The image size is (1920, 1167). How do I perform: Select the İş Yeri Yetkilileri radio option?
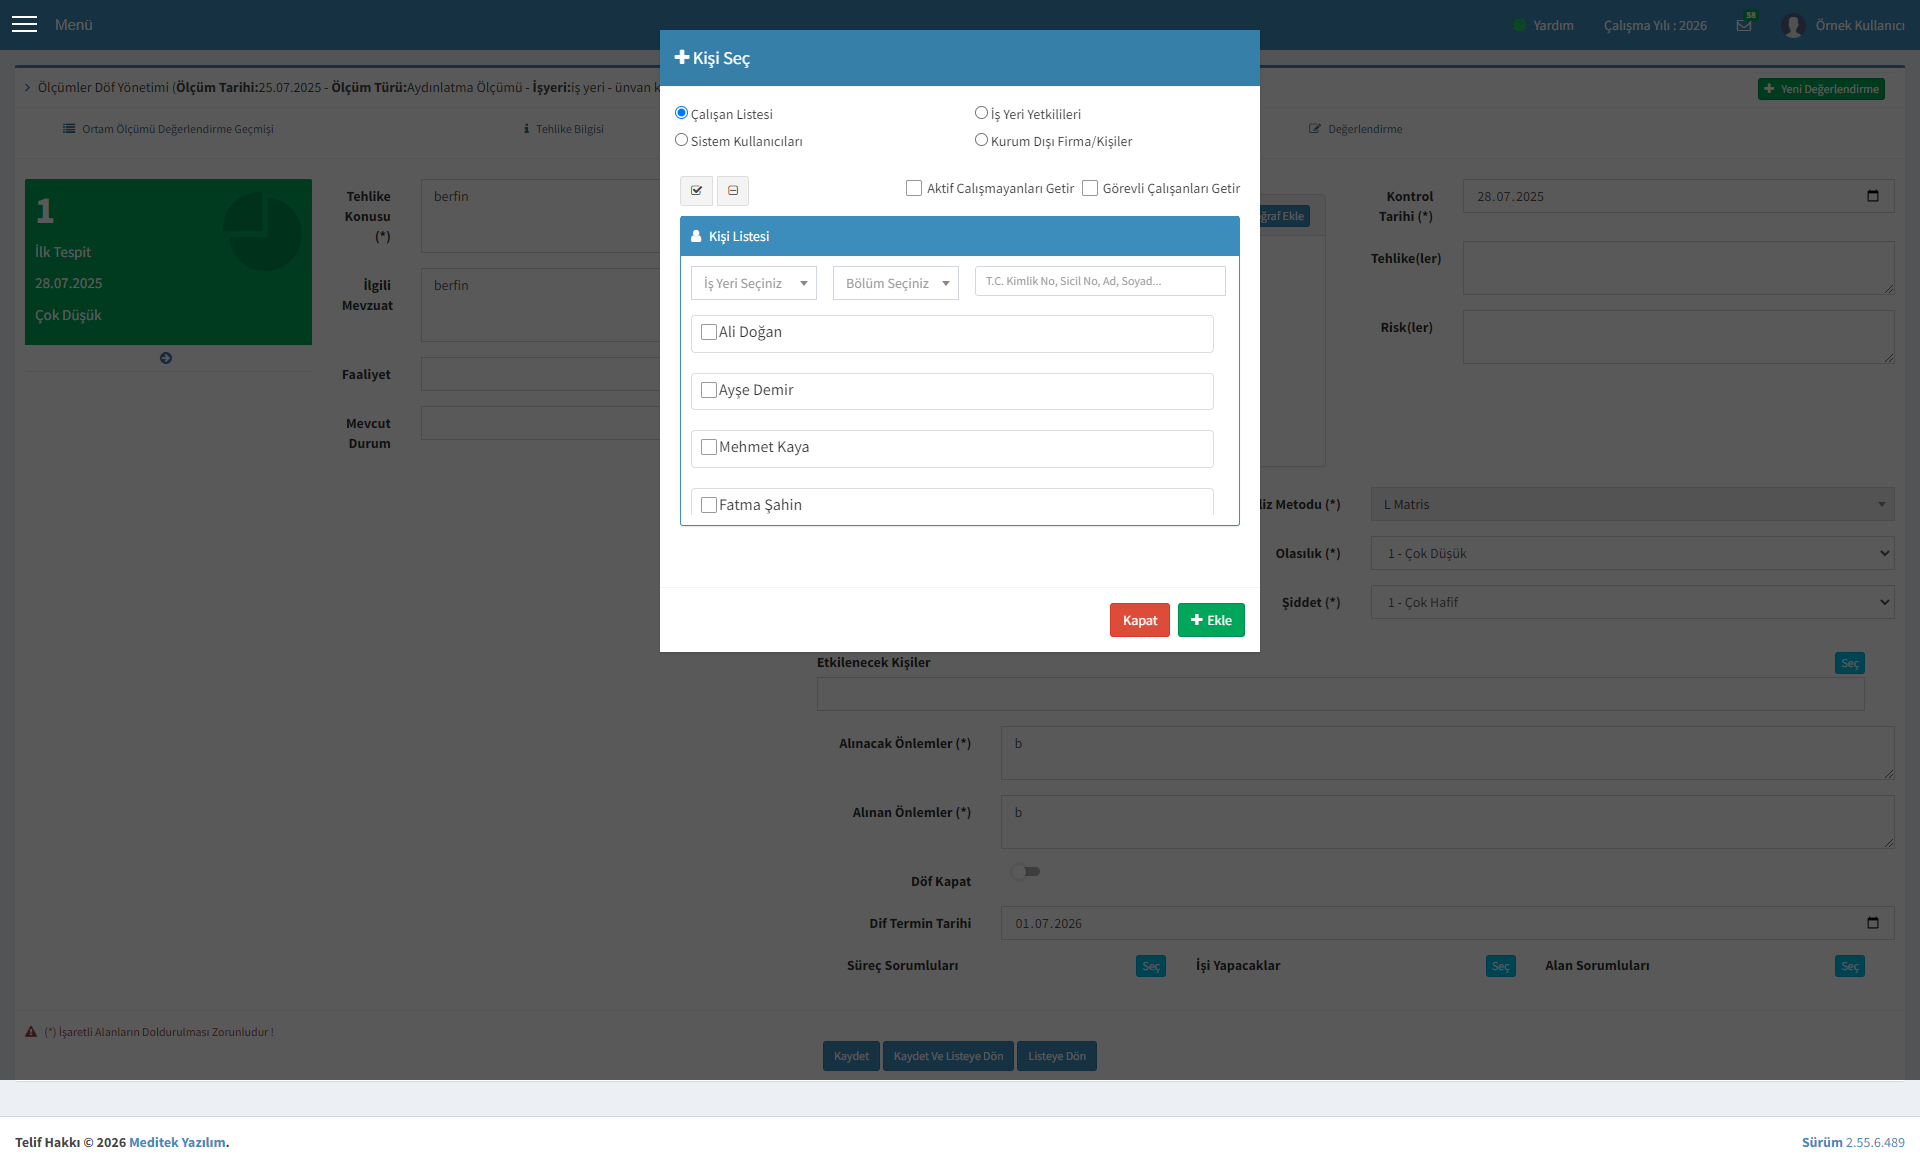pyautogui.click(x=981, y=113)
